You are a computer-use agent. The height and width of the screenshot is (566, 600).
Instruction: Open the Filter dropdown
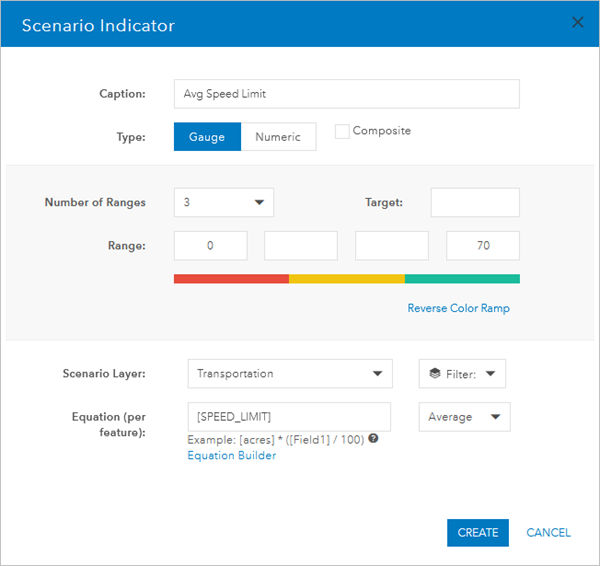[x=462, y=374]
